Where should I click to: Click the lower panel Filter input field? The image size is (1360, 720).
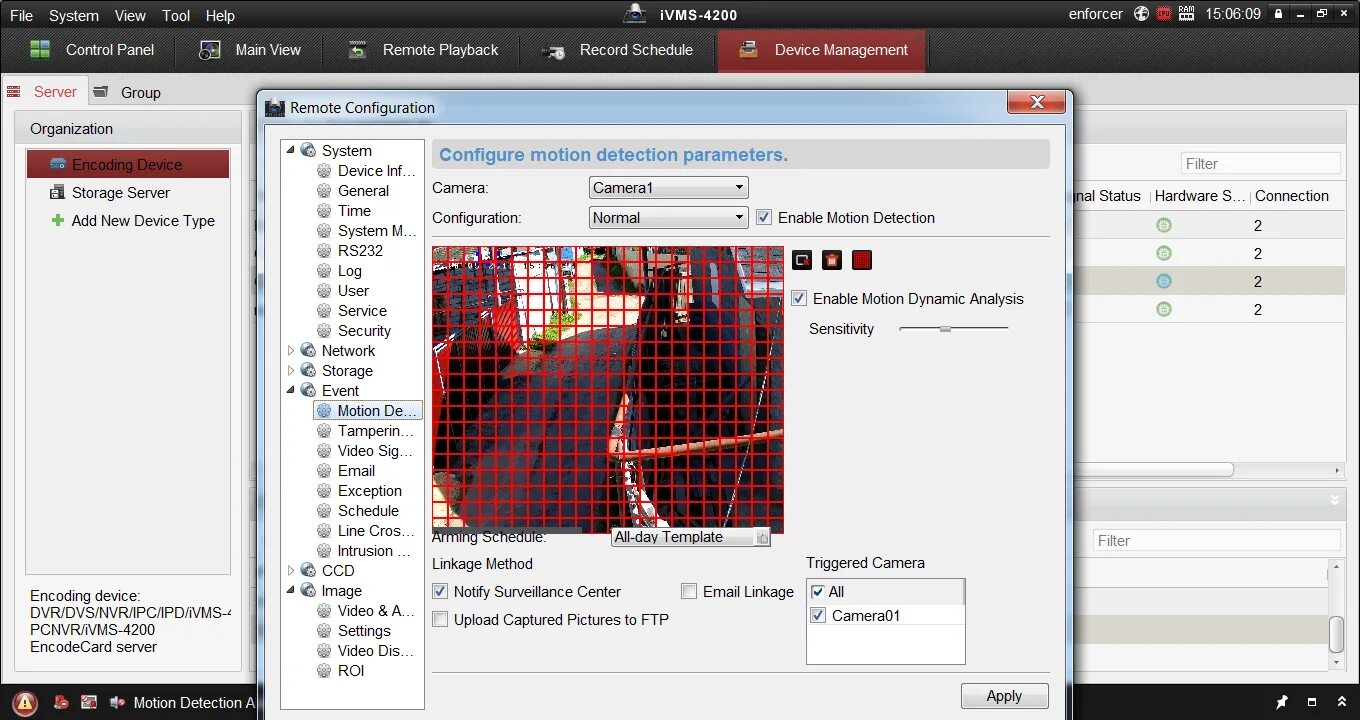point(1216,541)
